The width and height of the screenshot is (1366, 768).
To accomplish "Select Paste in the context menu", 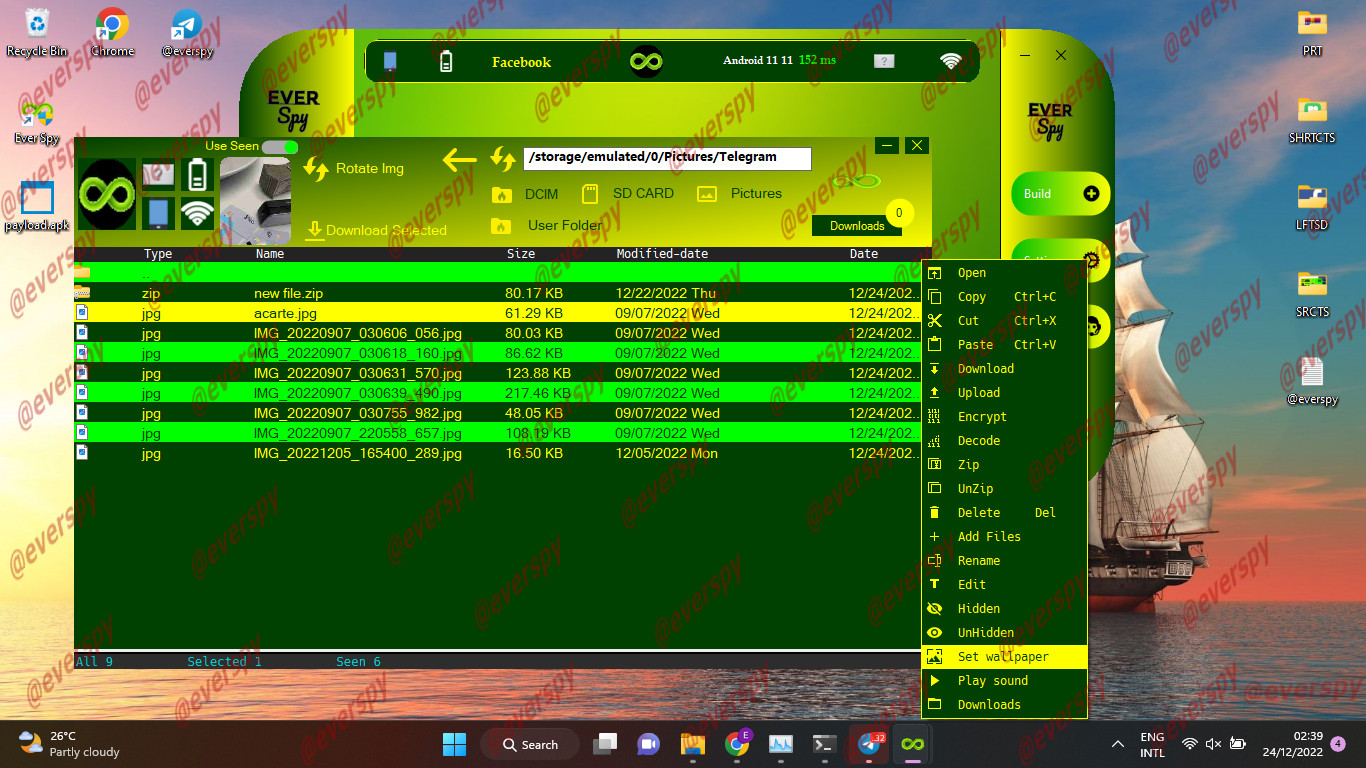I will click(x=1004, y=345).
